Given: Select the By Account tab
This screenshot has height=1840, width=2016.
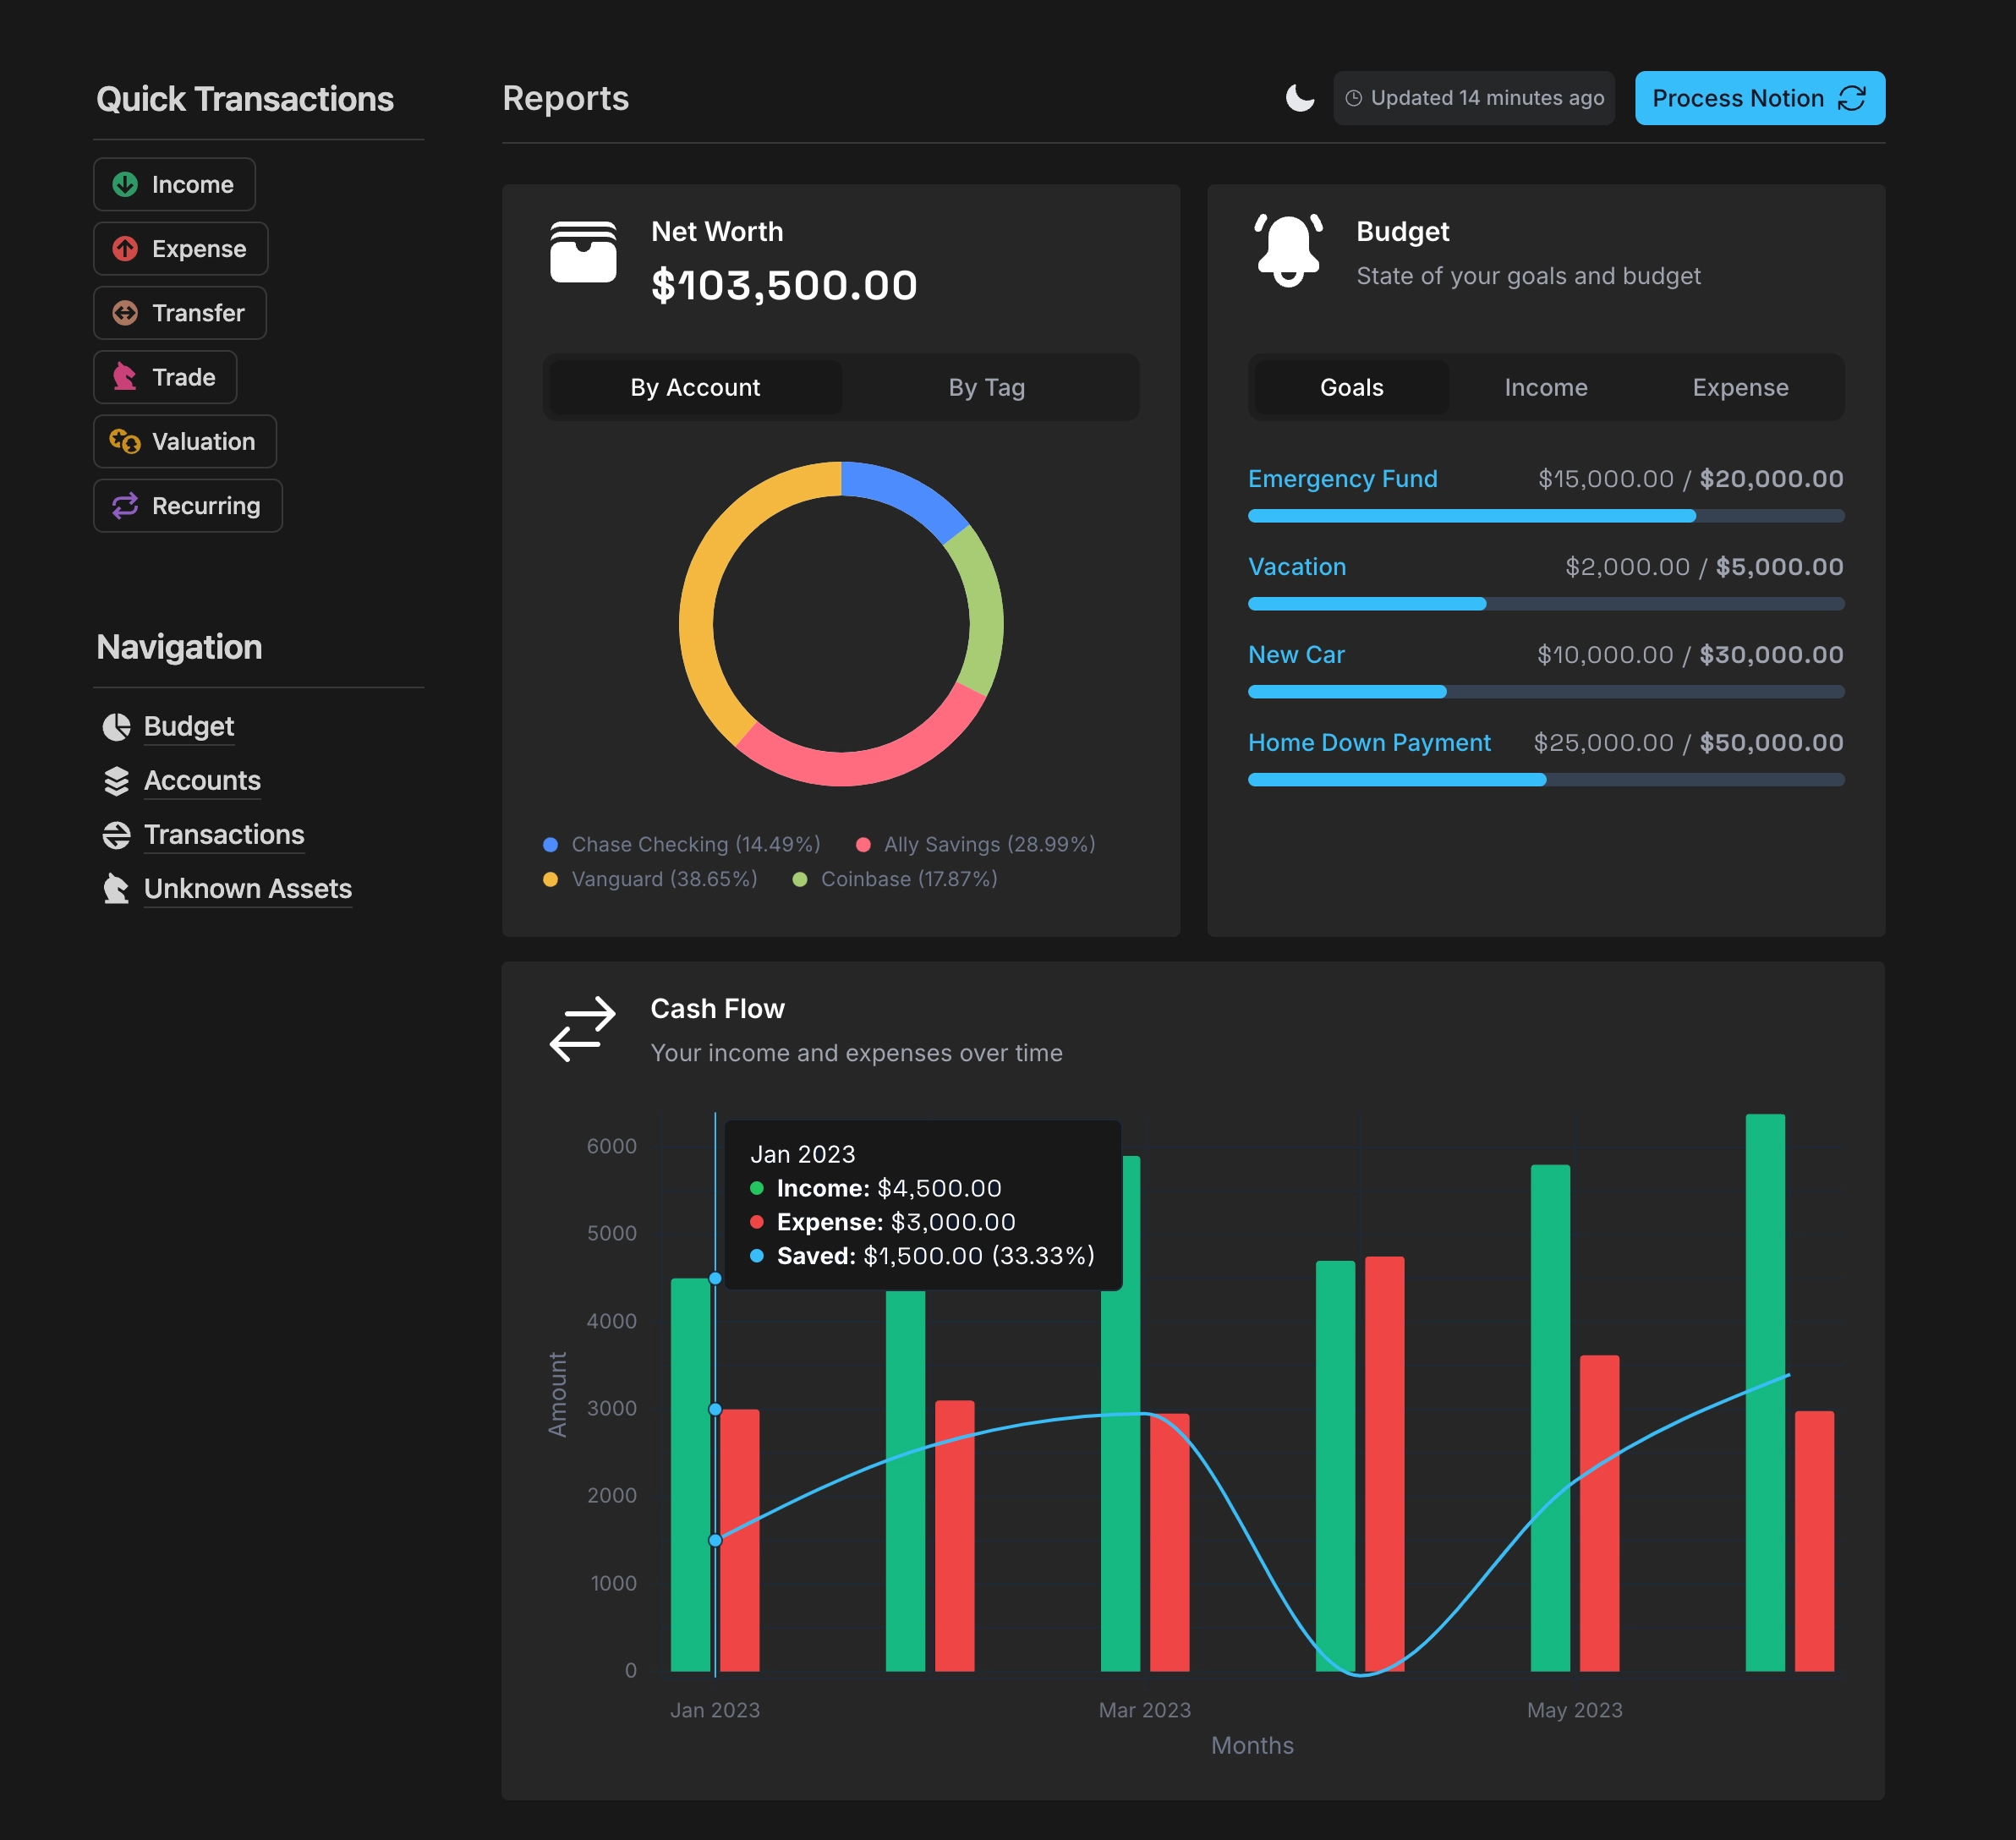Looking at the screenshot, I should (695, 387).
